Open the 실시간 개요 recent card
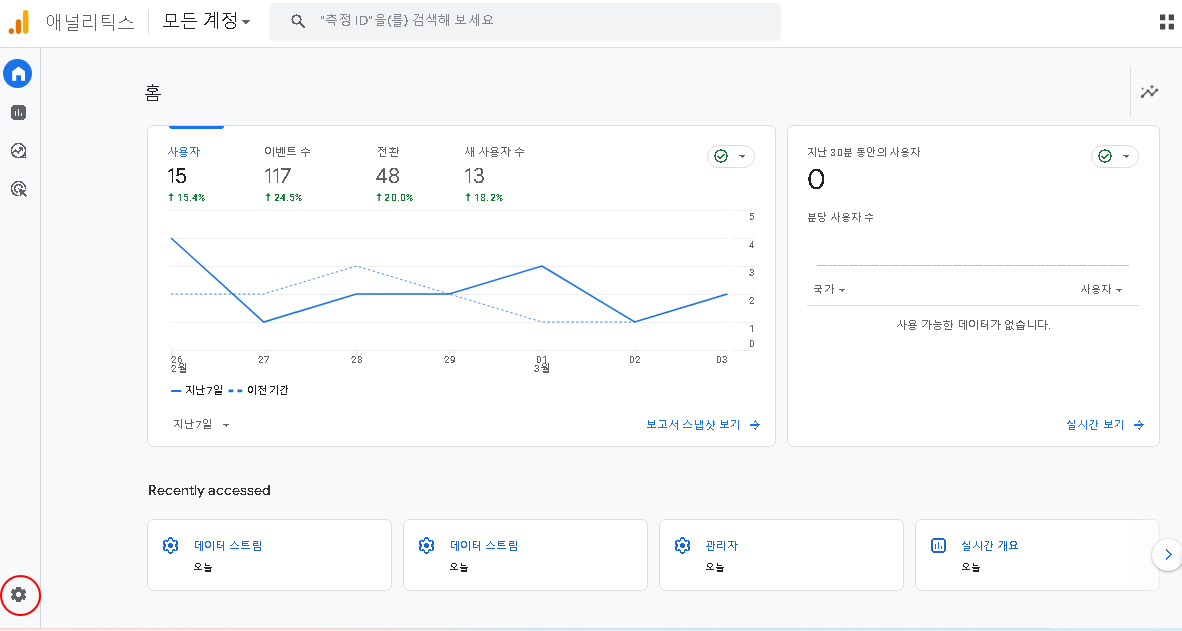Image resolution: width=1182 pixels, height=631 pixels. [x=1037, y=555]
